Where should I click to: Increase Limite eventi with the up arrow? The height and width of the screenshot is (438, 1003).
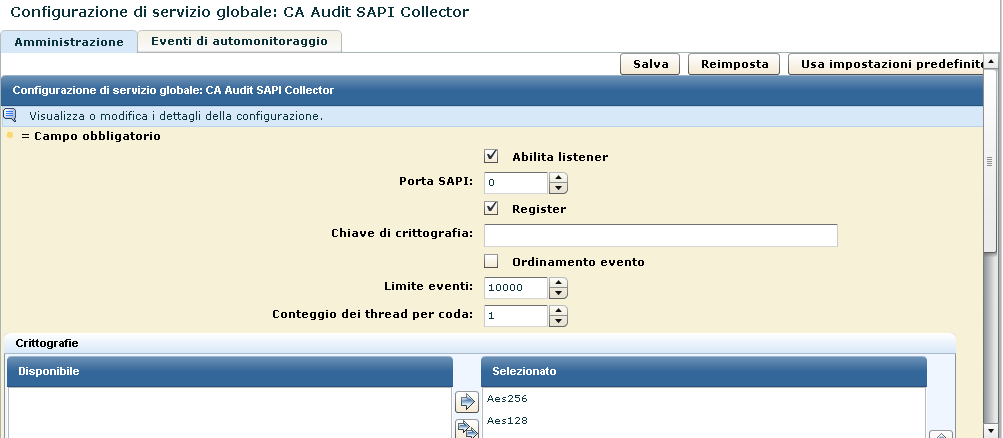559,283
